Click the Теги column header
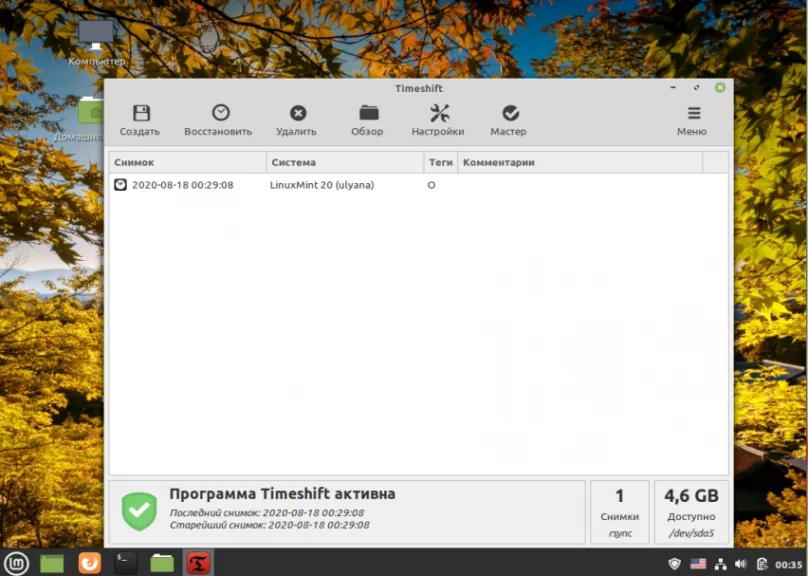This screenshot has width=808, height=576. point(441,162)
